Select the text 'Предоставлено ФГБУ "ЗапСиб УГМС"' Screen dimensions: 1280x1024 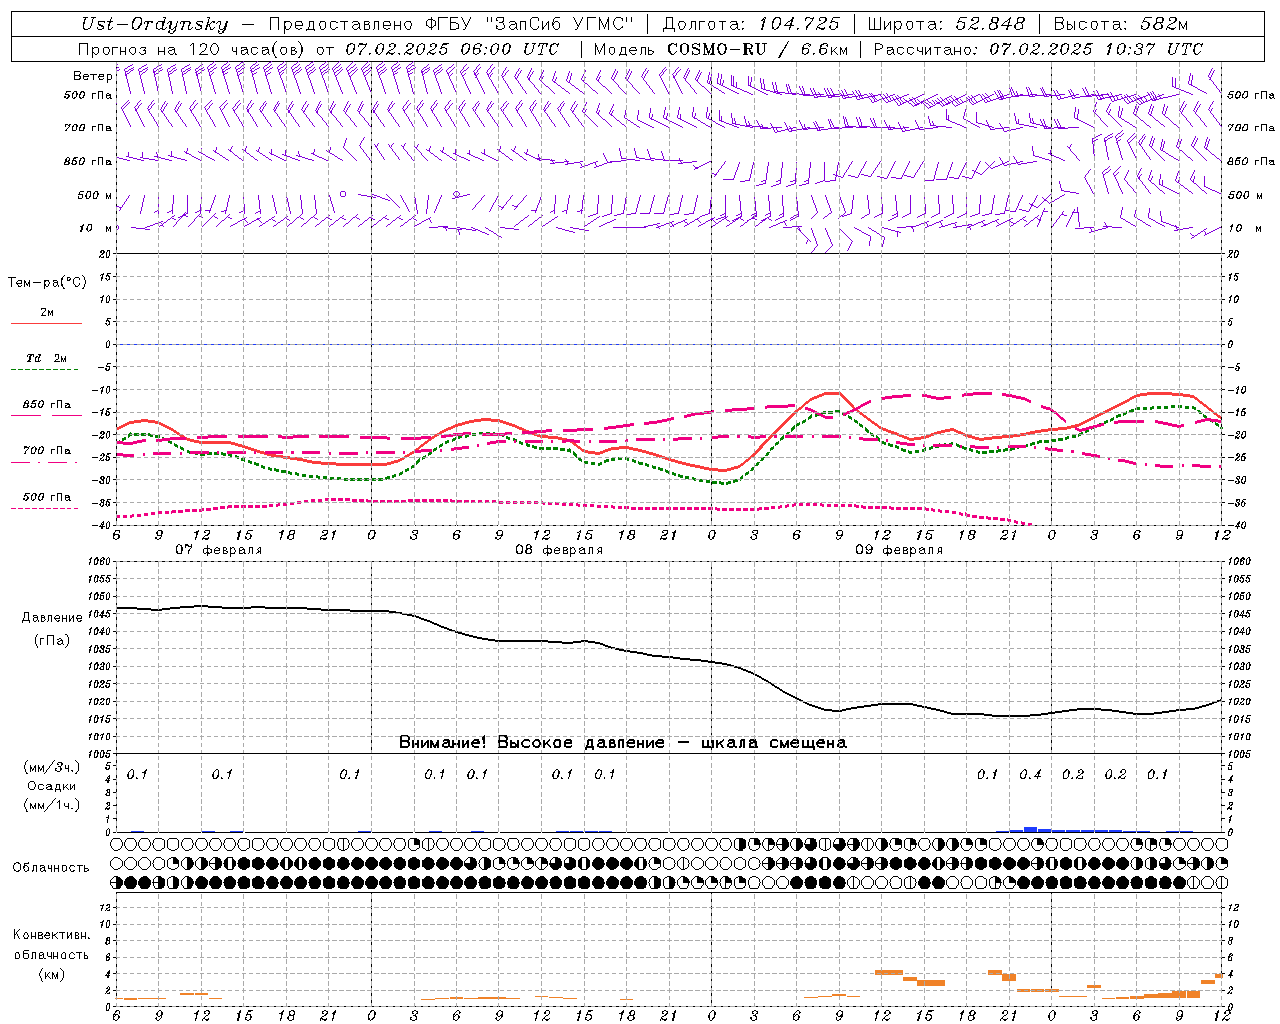click(449, 25)
